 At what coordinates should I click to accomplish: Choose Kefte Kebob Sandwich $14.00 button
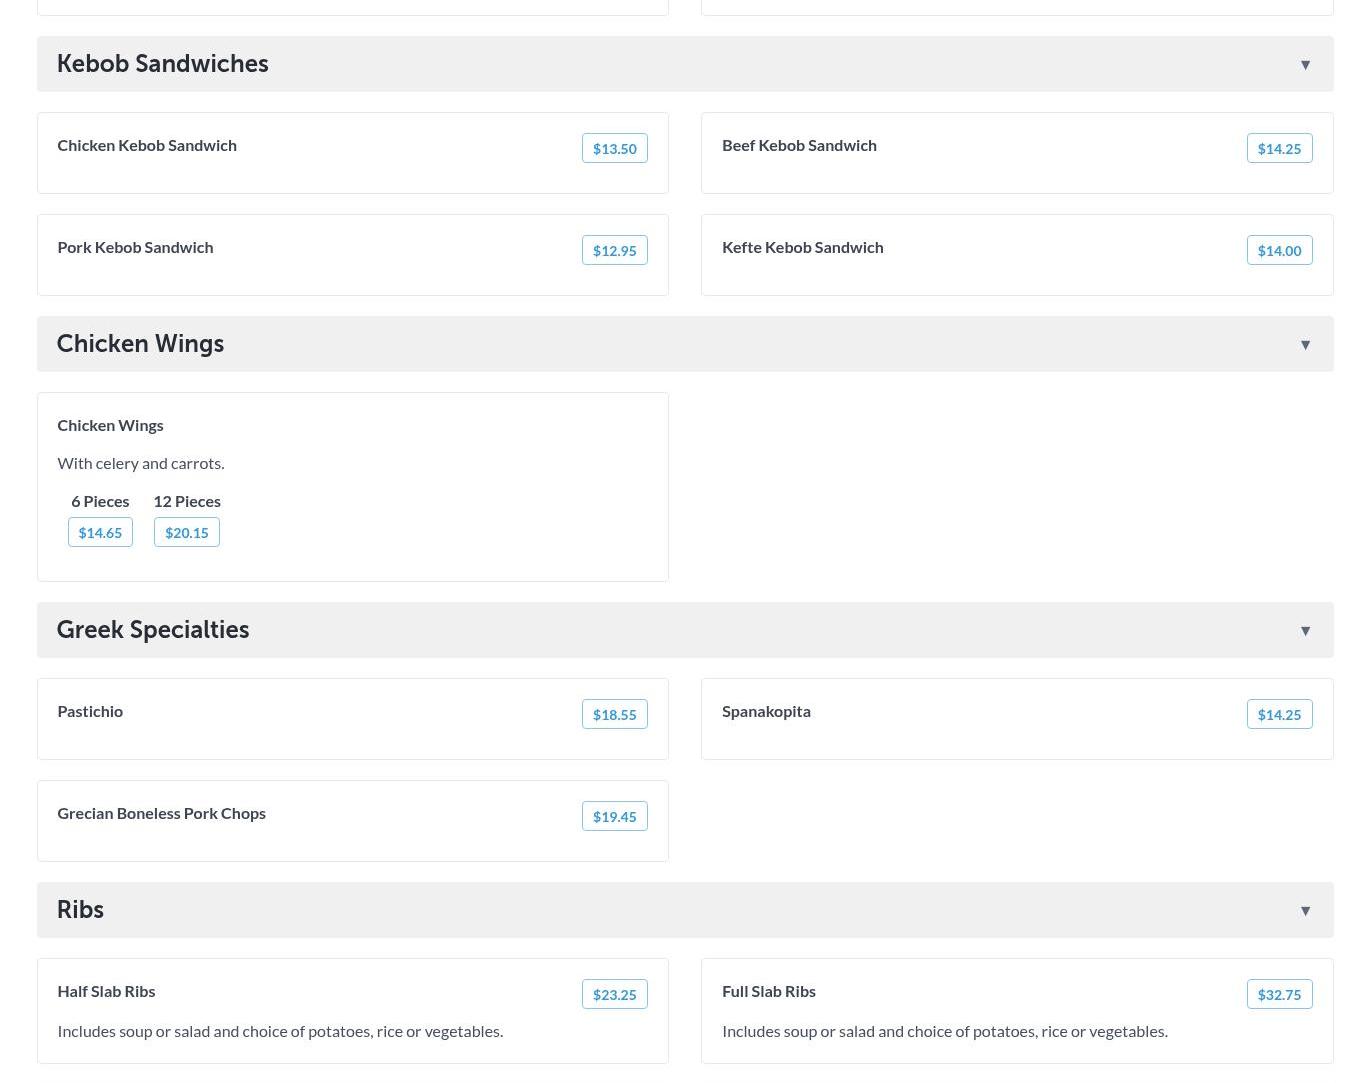[x=1279, y=251]
